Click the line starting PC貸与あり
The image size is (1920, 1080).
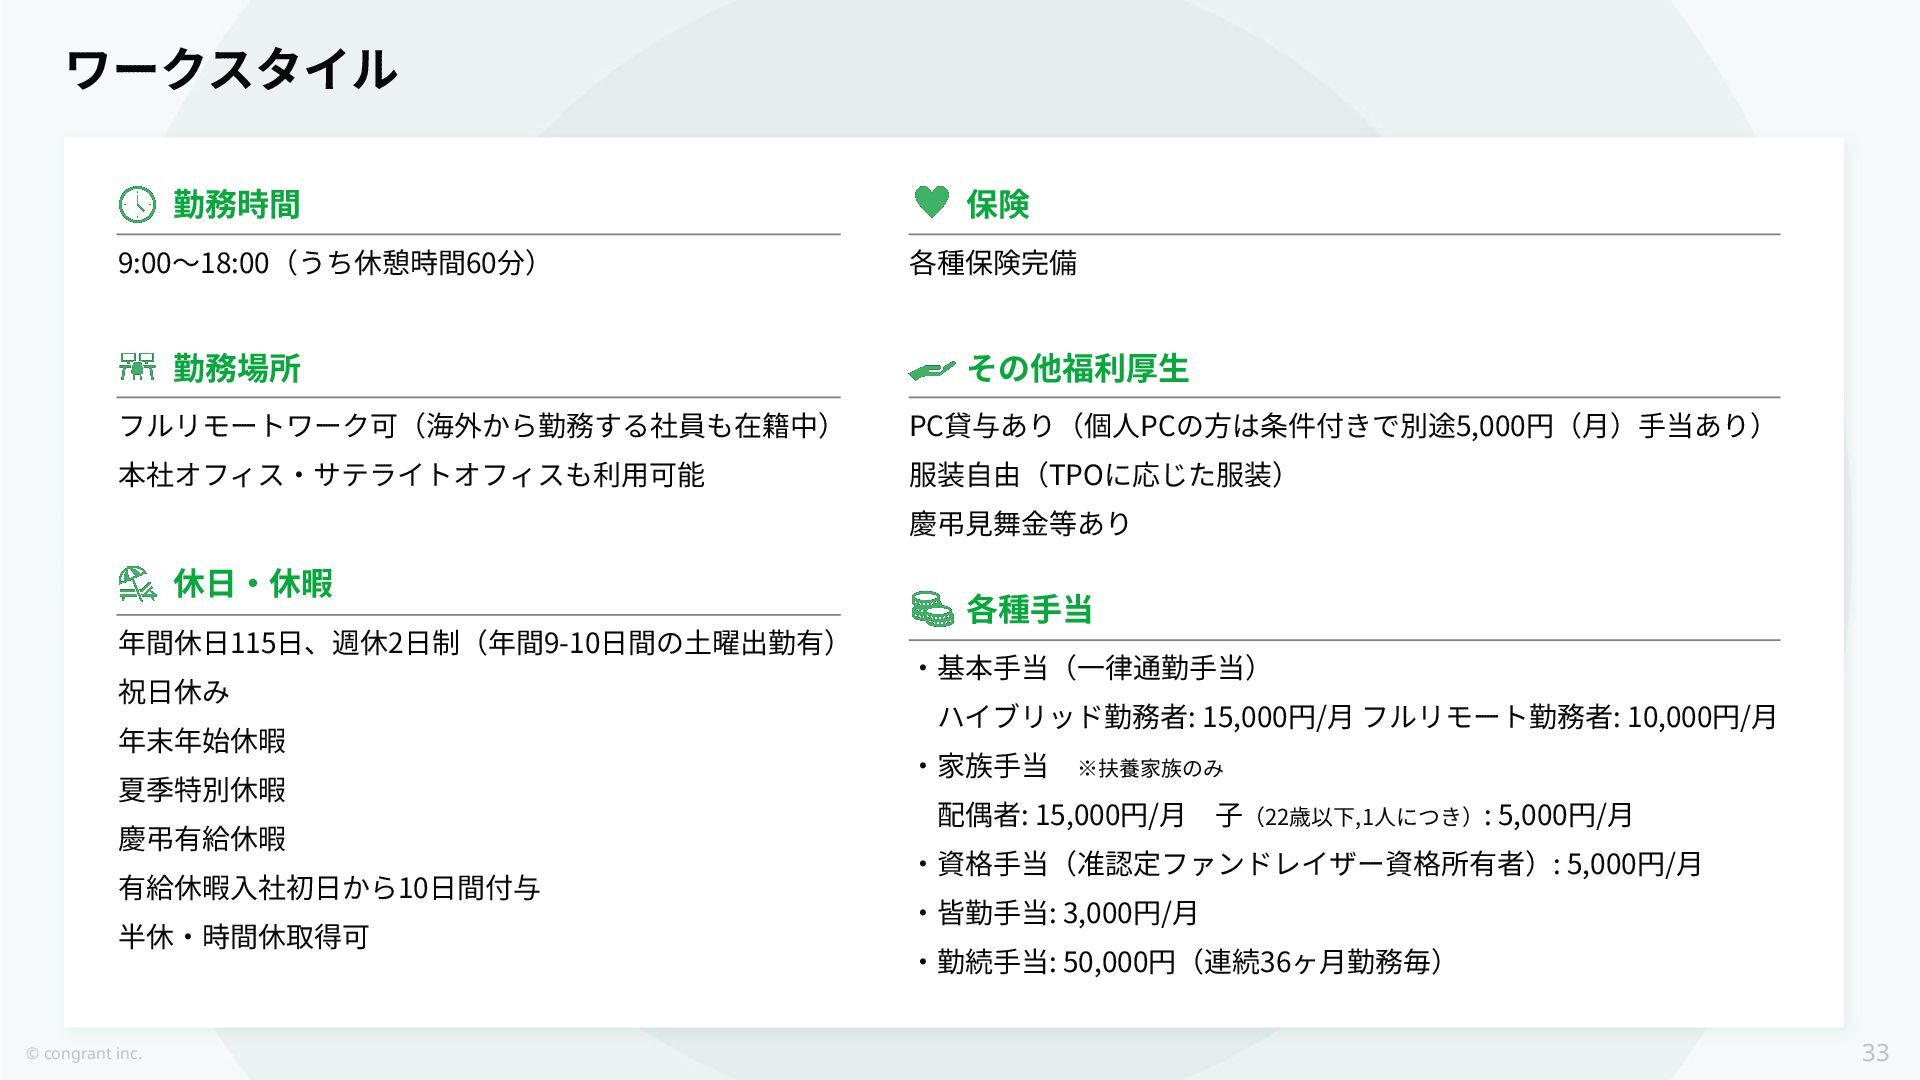1337,426
